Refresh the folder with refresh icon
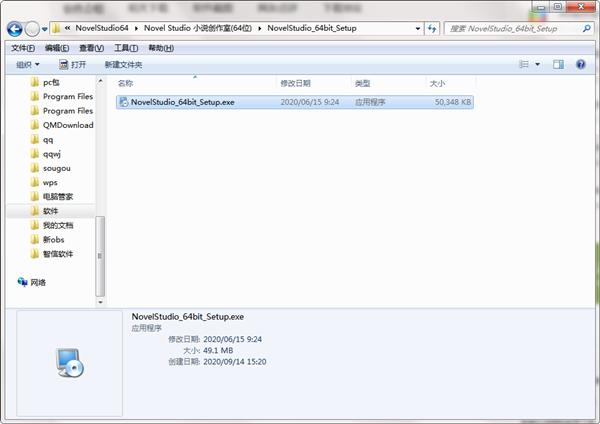 click(432, 29)
